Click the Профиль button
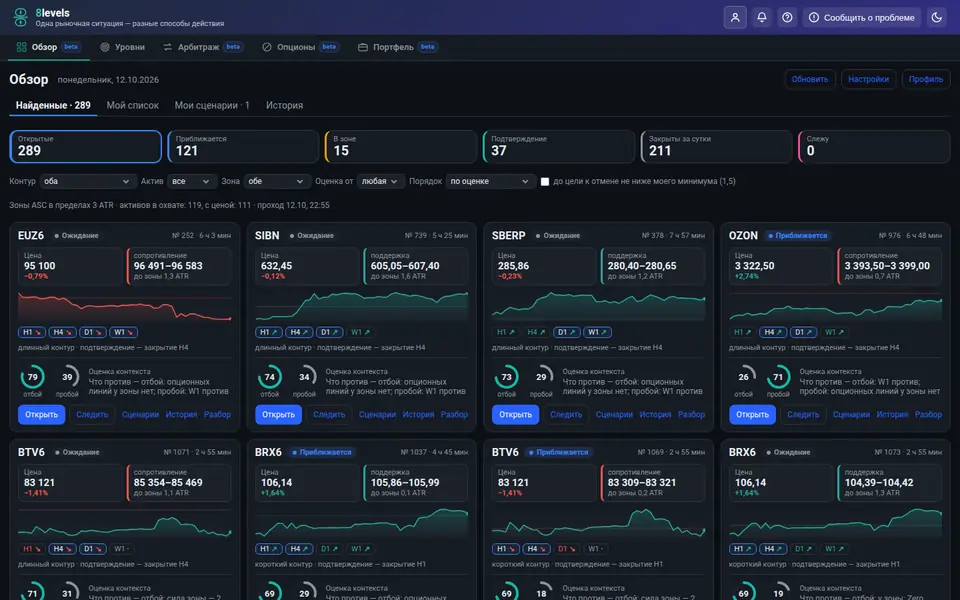The image size is (960, 600). 926,79
